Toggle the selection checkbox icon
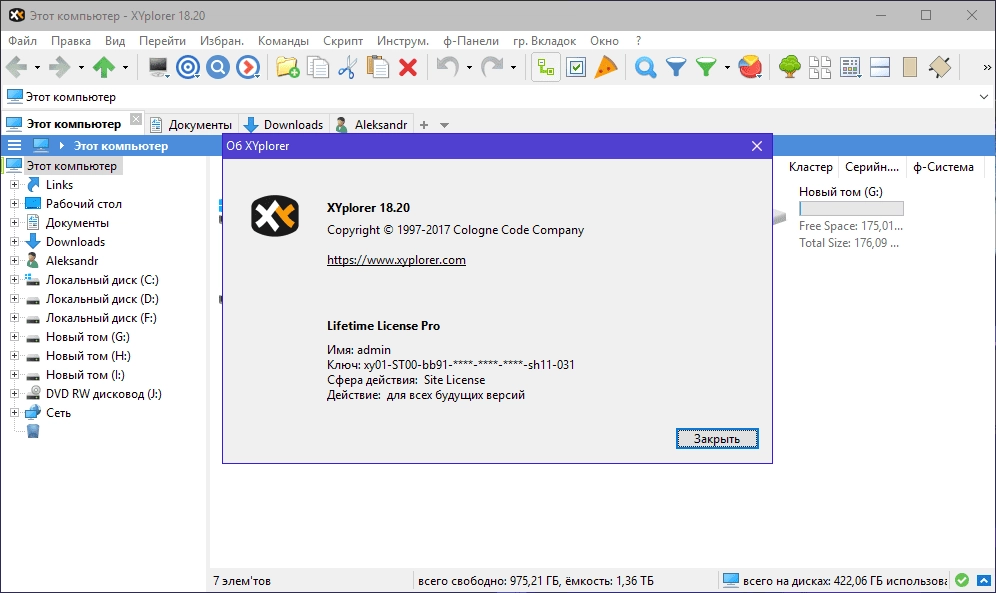This screenshot has height=593, width=996. (x=576, y=67)
